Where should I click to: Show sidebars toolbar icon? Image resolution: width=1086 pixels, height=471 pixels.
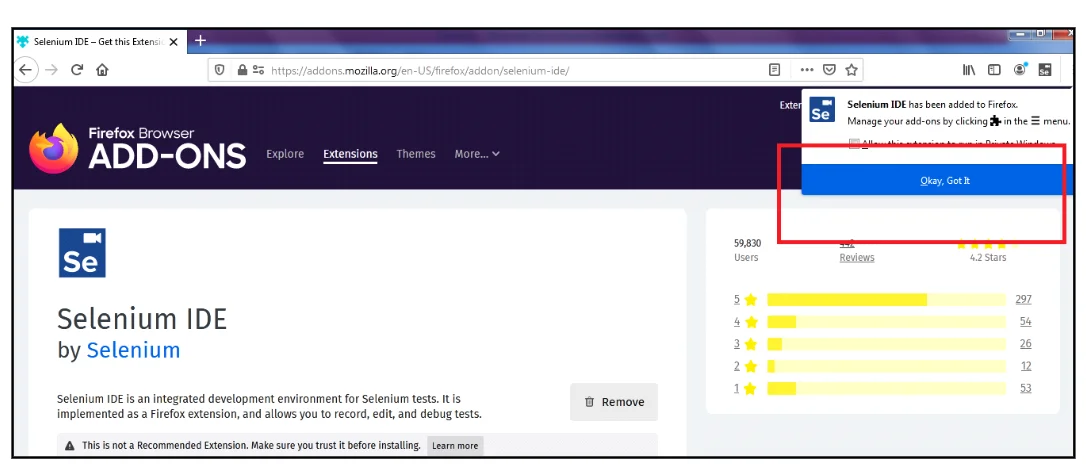point(994,70)
